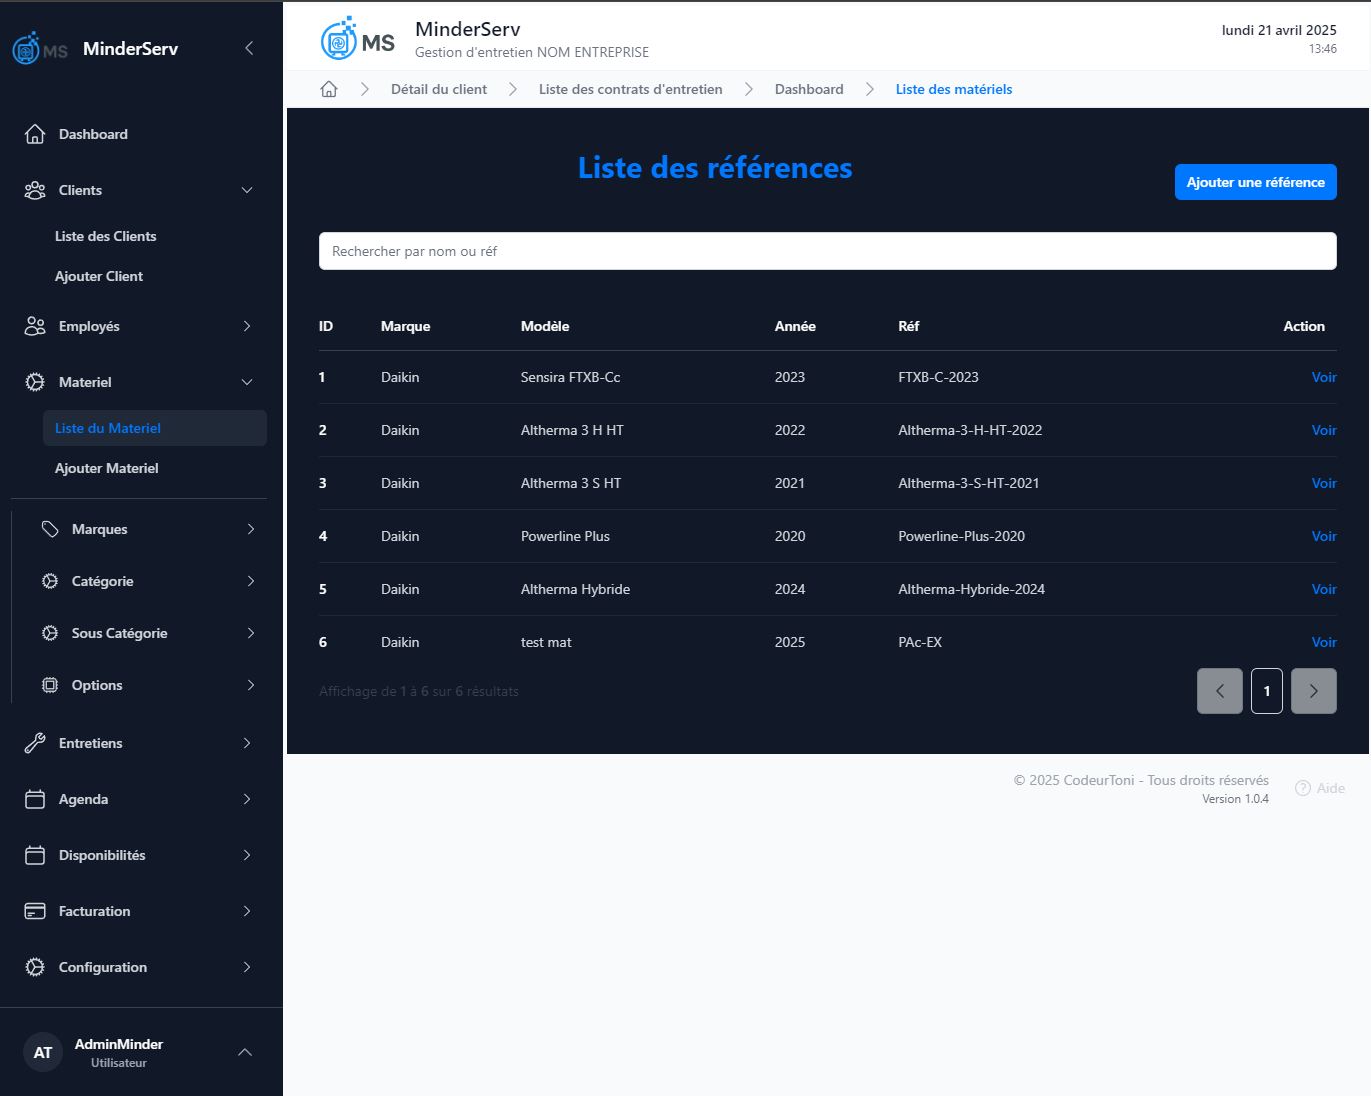Image resolution: width=1371 pixels, height=1096 pixels.
Task: Click the Clients people icon
Action: coord(35,190)
